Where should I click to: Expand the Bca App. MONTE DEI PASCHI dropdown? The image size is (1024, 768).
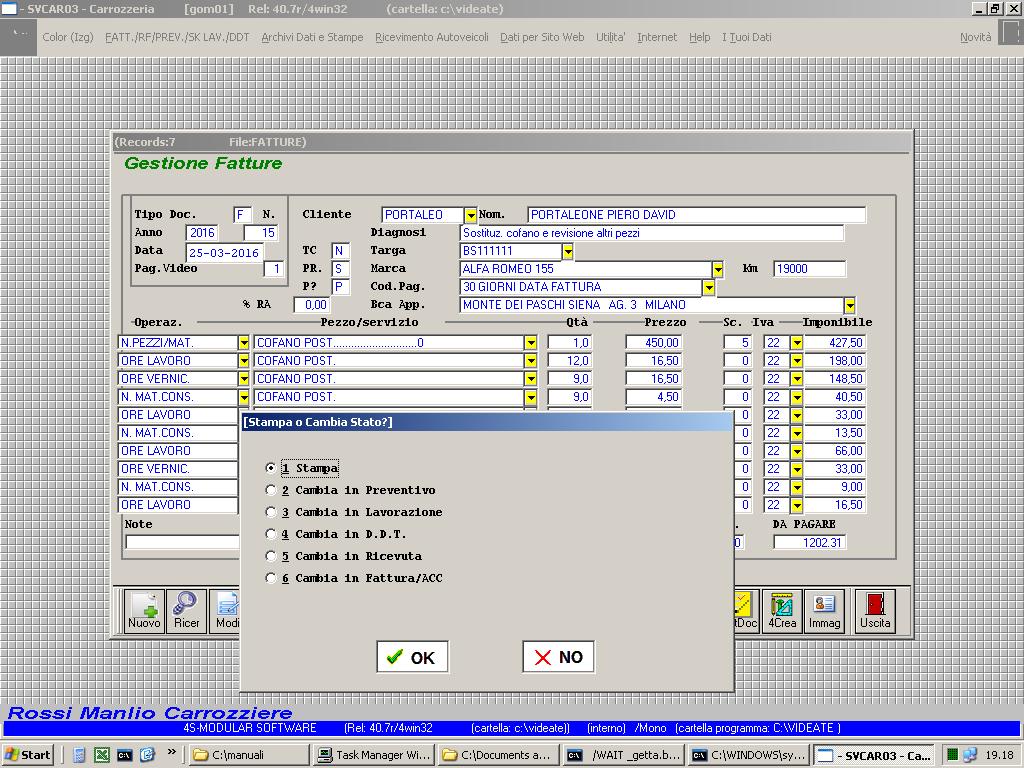849,305
